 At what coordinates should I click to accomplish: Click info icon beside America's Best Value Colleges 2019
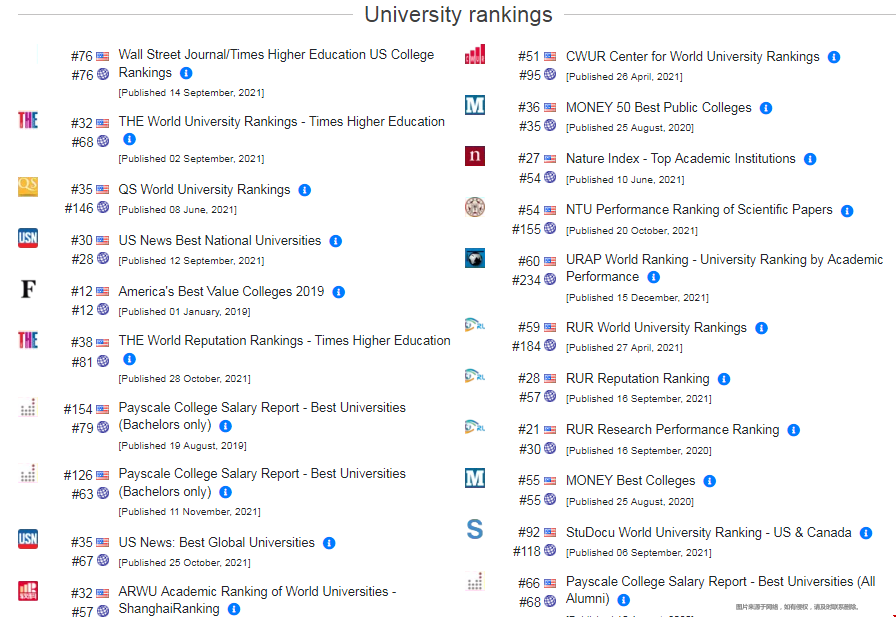click(339, 292)
